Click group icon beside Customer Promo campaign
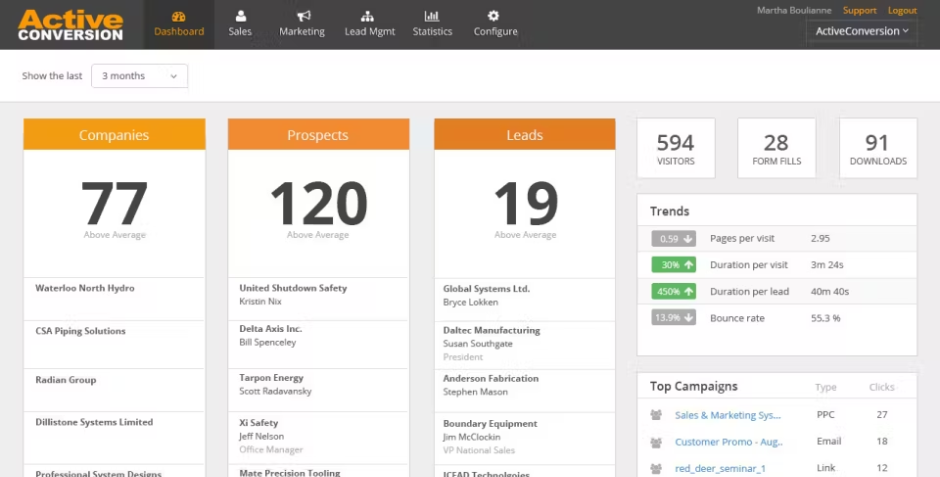Viewport: 940px width, 477px height. (x=656, y=442)
